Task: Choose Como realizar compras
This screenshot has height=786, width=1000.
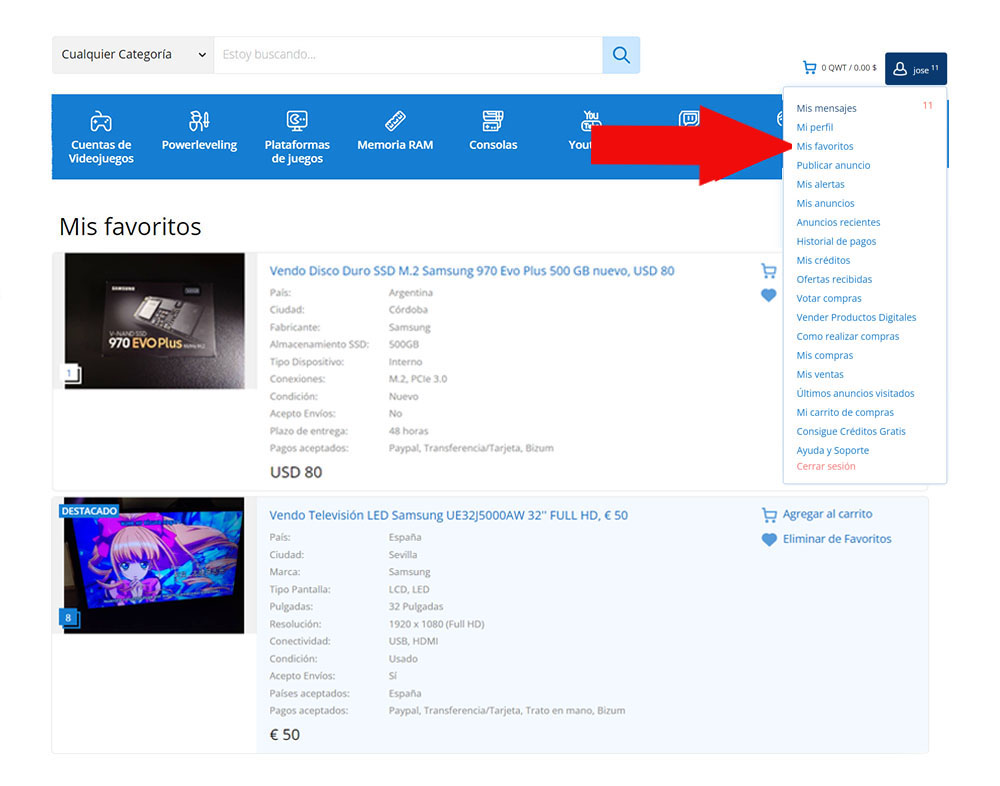Action: tap(848, 337)
